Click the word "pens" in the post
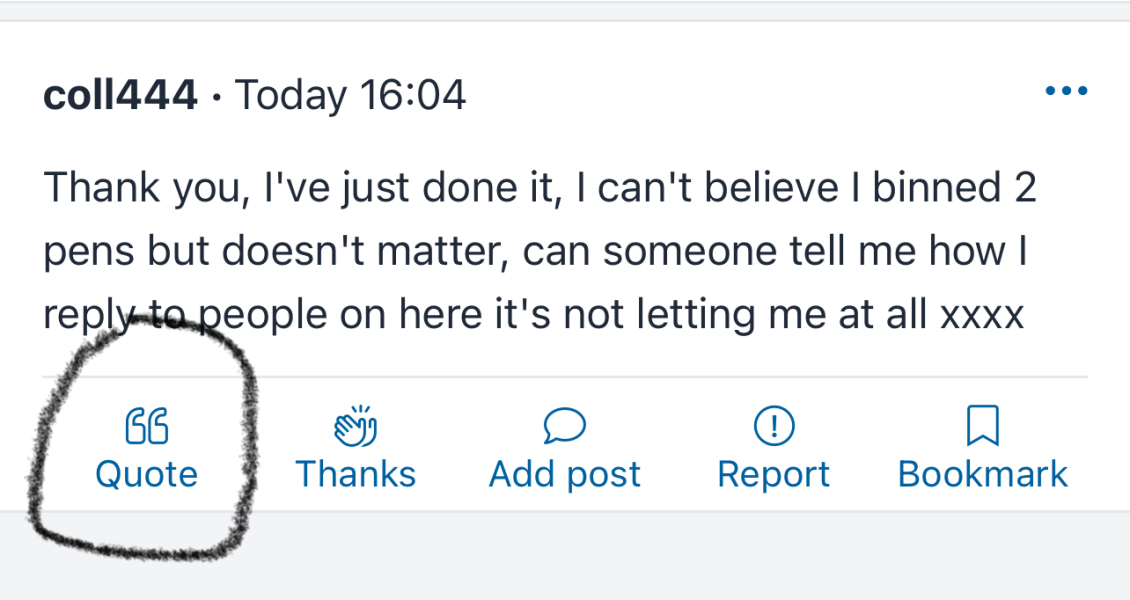1130x600 pixels. tap(90, 252)
